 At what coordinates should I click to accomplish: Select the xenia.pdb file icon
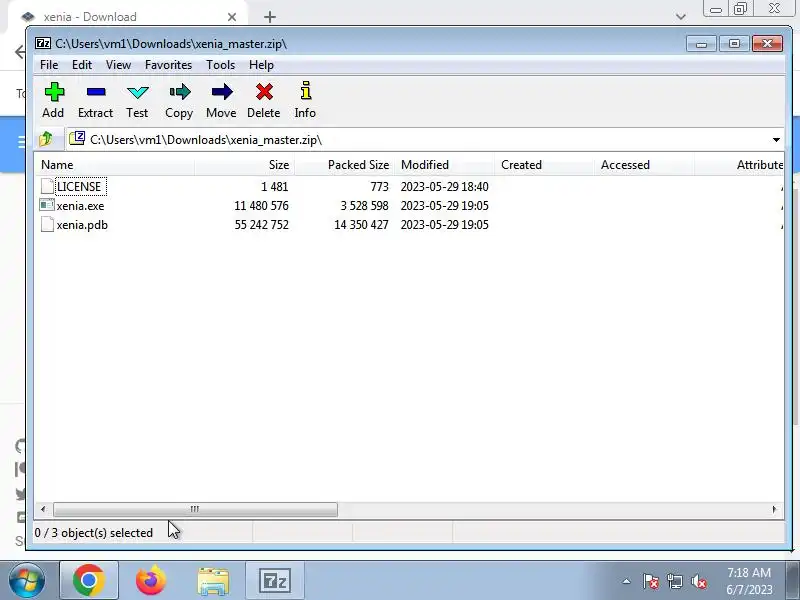[47, 224]
